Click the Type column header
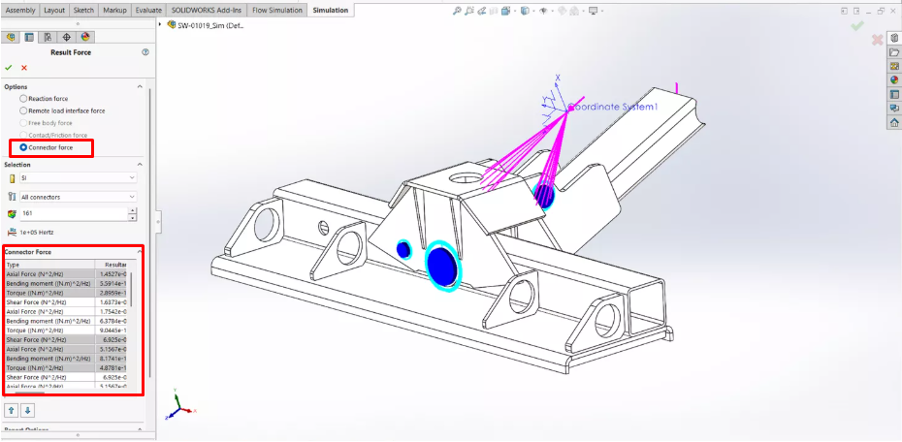This screenshot has height=442, width=902. 50,265
